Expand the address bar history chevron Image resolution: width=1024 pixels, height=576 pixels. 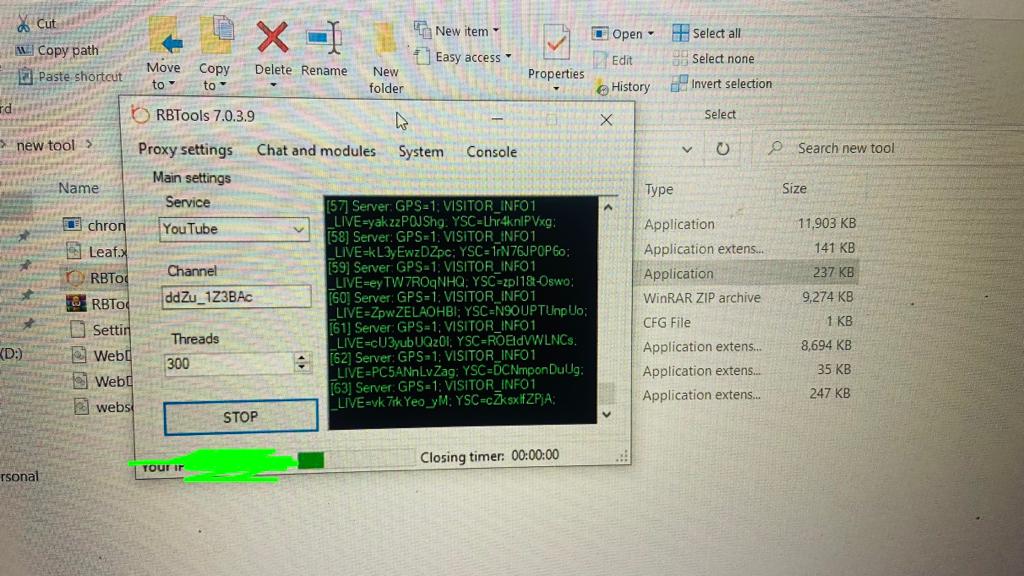pos(687,149)
